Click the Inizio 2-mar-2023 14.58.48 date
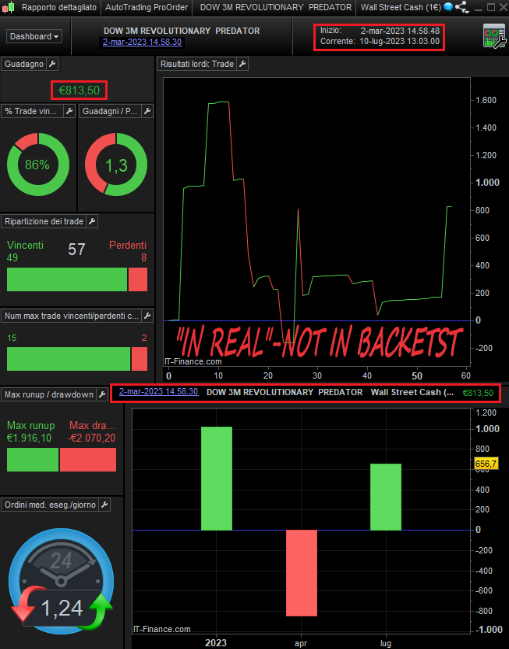The height and width of the screenshot is (649, 509). 400,31
